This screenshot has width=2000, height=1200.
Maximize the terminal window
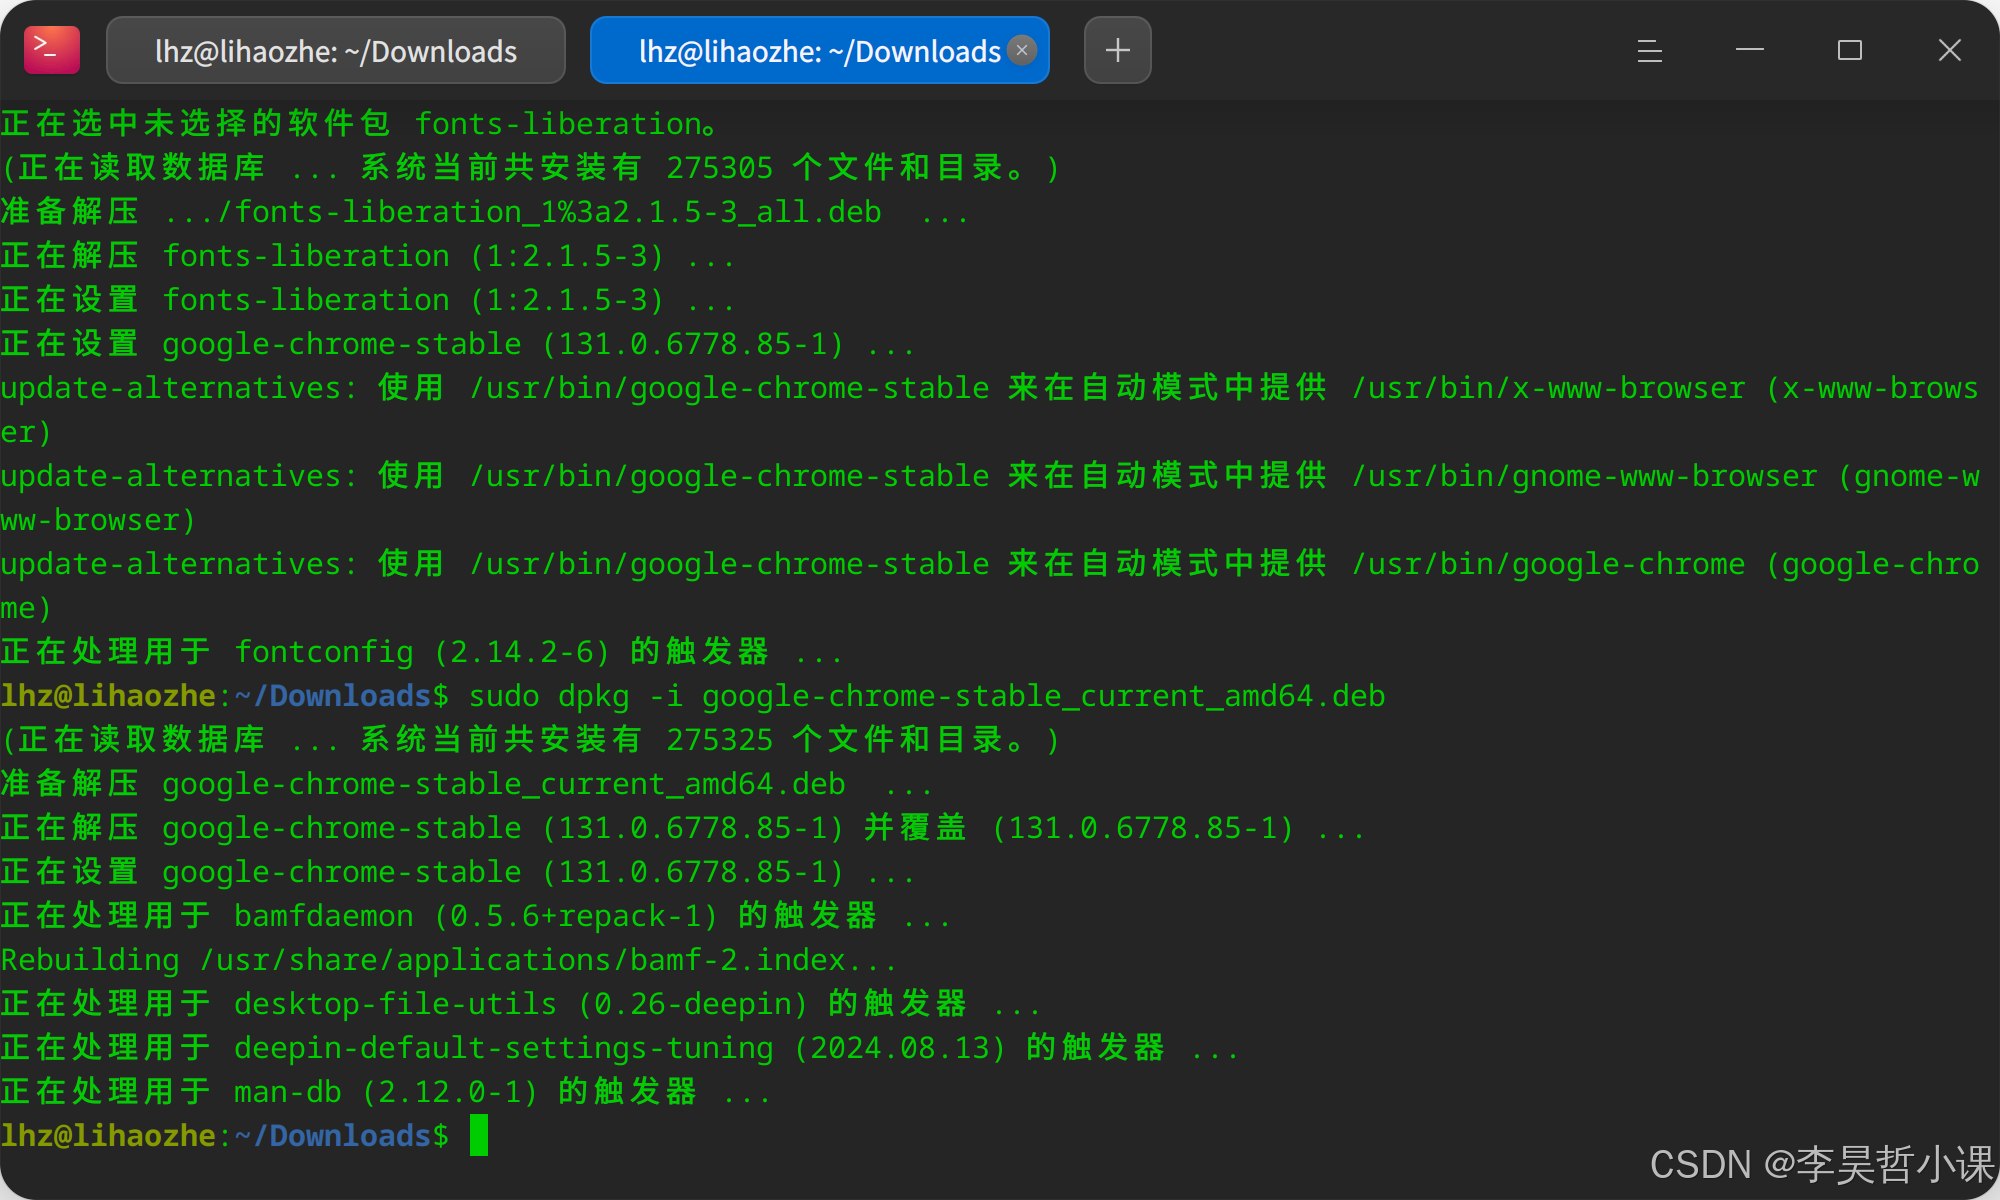1850,50
